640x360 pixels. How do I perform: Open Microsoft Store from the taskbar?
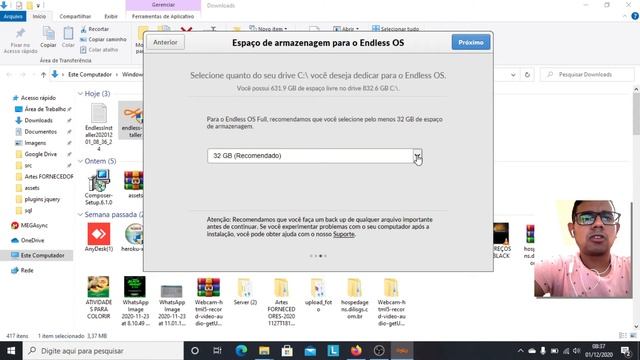point(287,351)
